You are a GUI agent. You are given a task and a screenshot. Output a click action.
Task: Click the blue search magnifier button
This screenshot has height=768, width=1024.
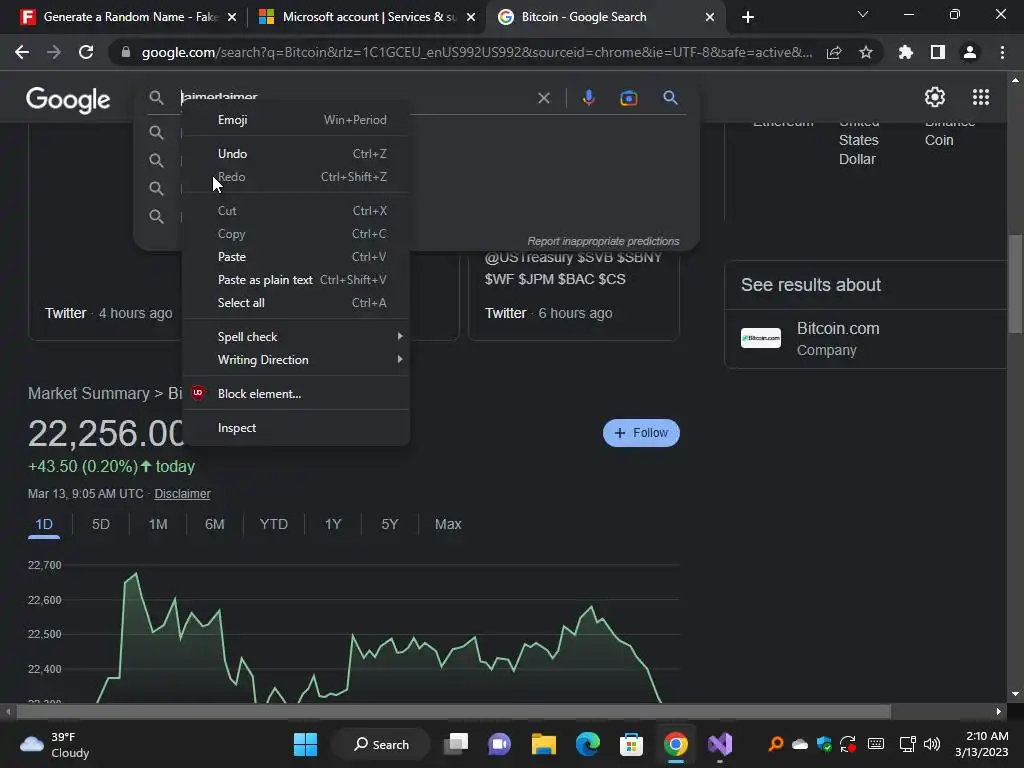[x=670, y=98]
